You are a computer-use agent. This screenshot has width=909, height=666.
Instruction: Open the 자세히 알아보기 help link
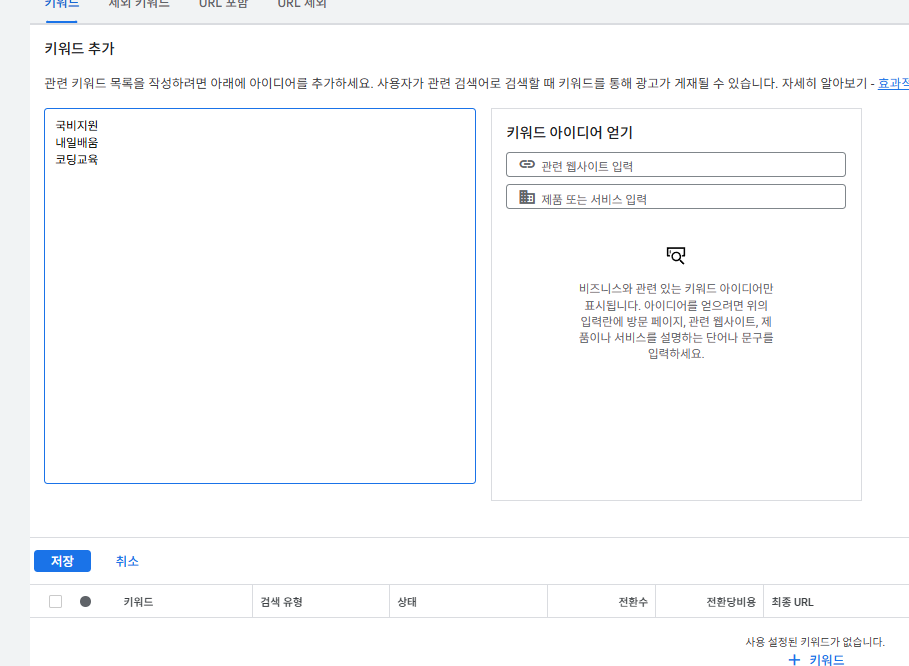click(x=892, y=83)
